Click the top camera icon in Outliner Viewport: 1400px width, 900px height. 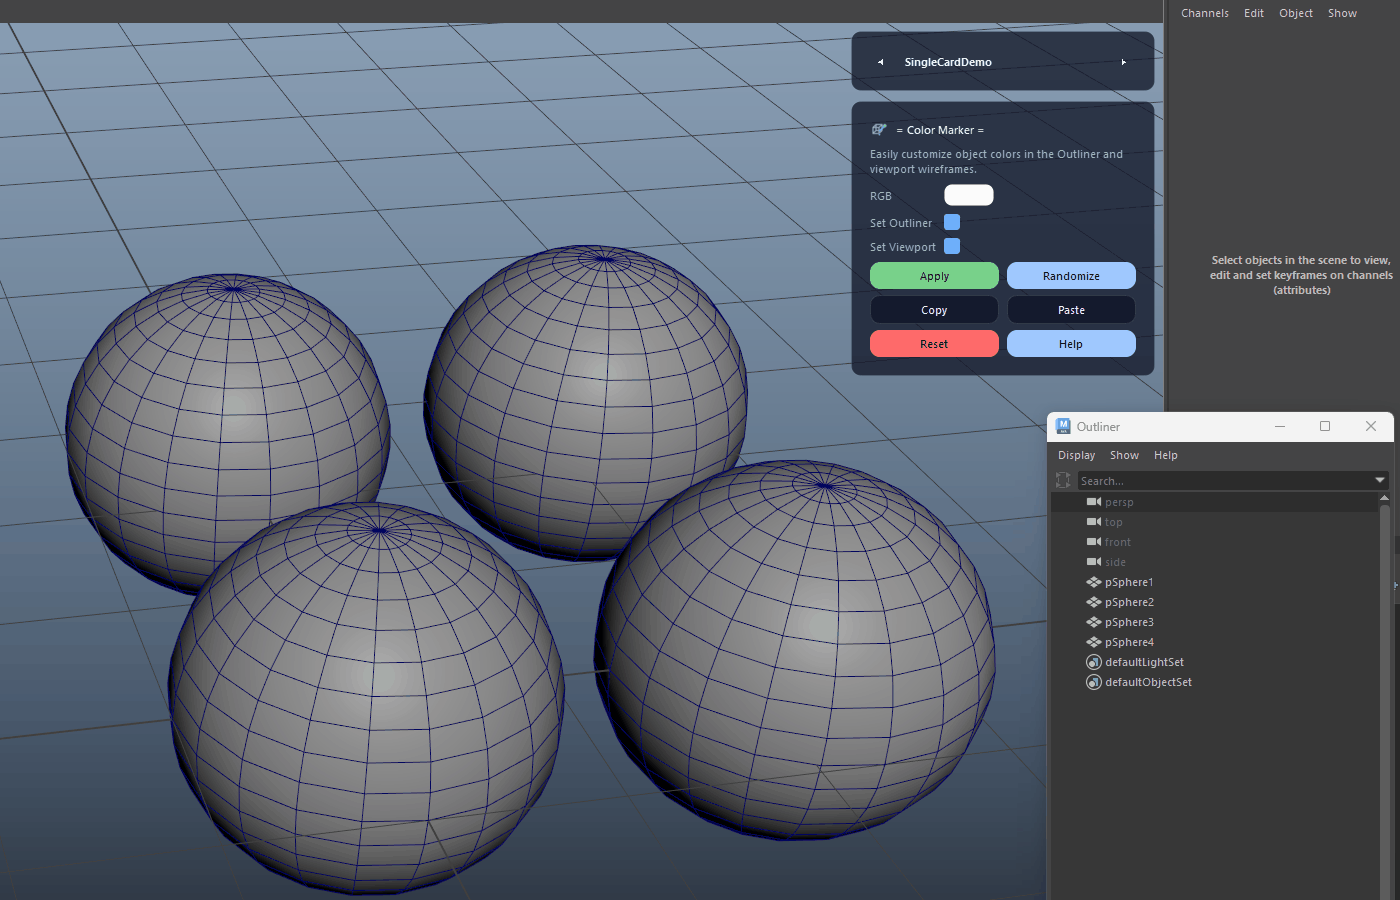tap(1094, 522)
